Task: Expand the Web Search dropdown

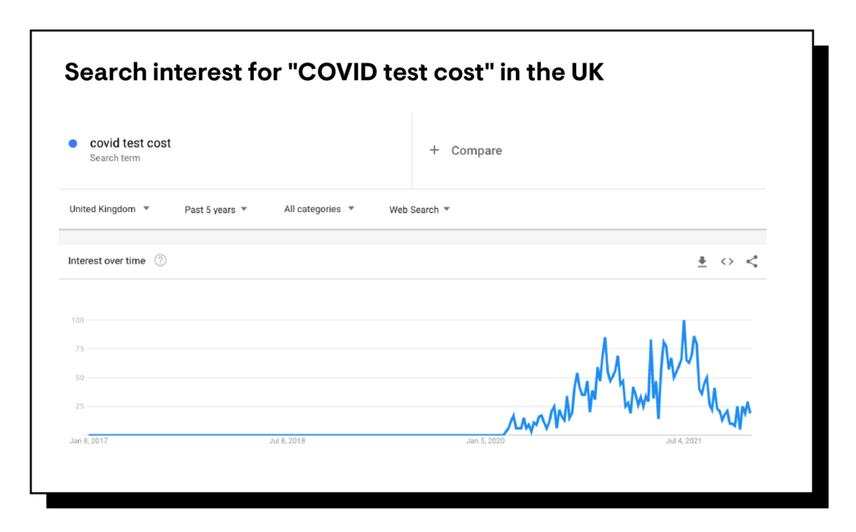Action: (x=419, y=210)
